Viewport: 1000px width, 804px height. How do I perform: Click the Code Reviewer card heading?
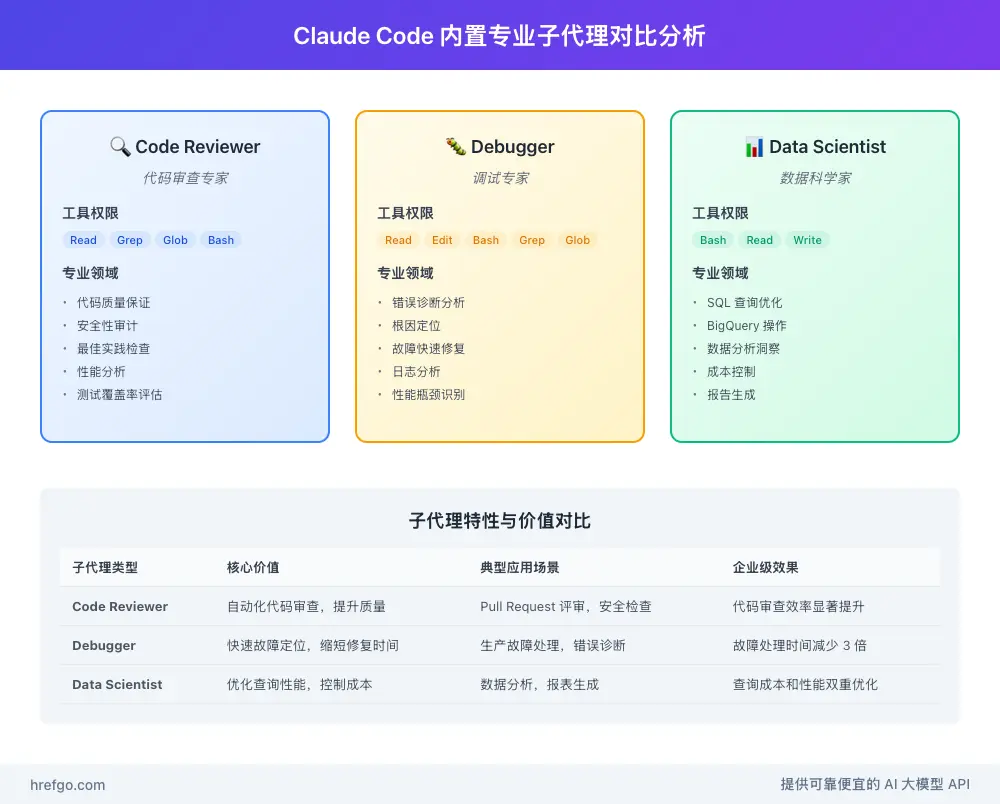coord(198,147)
